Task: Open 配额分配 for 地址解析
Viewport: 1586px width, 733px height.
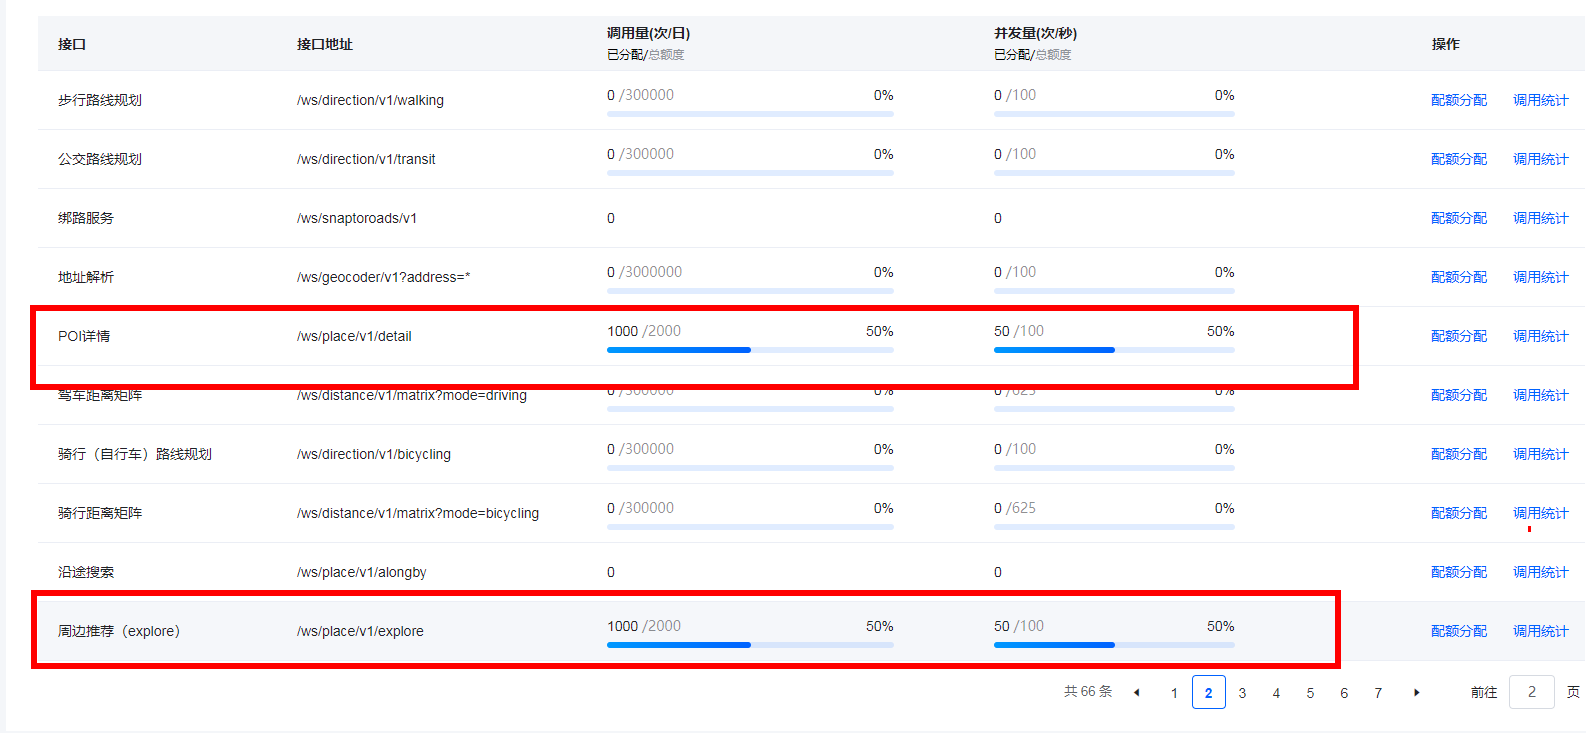Action: coord(1458,277)
